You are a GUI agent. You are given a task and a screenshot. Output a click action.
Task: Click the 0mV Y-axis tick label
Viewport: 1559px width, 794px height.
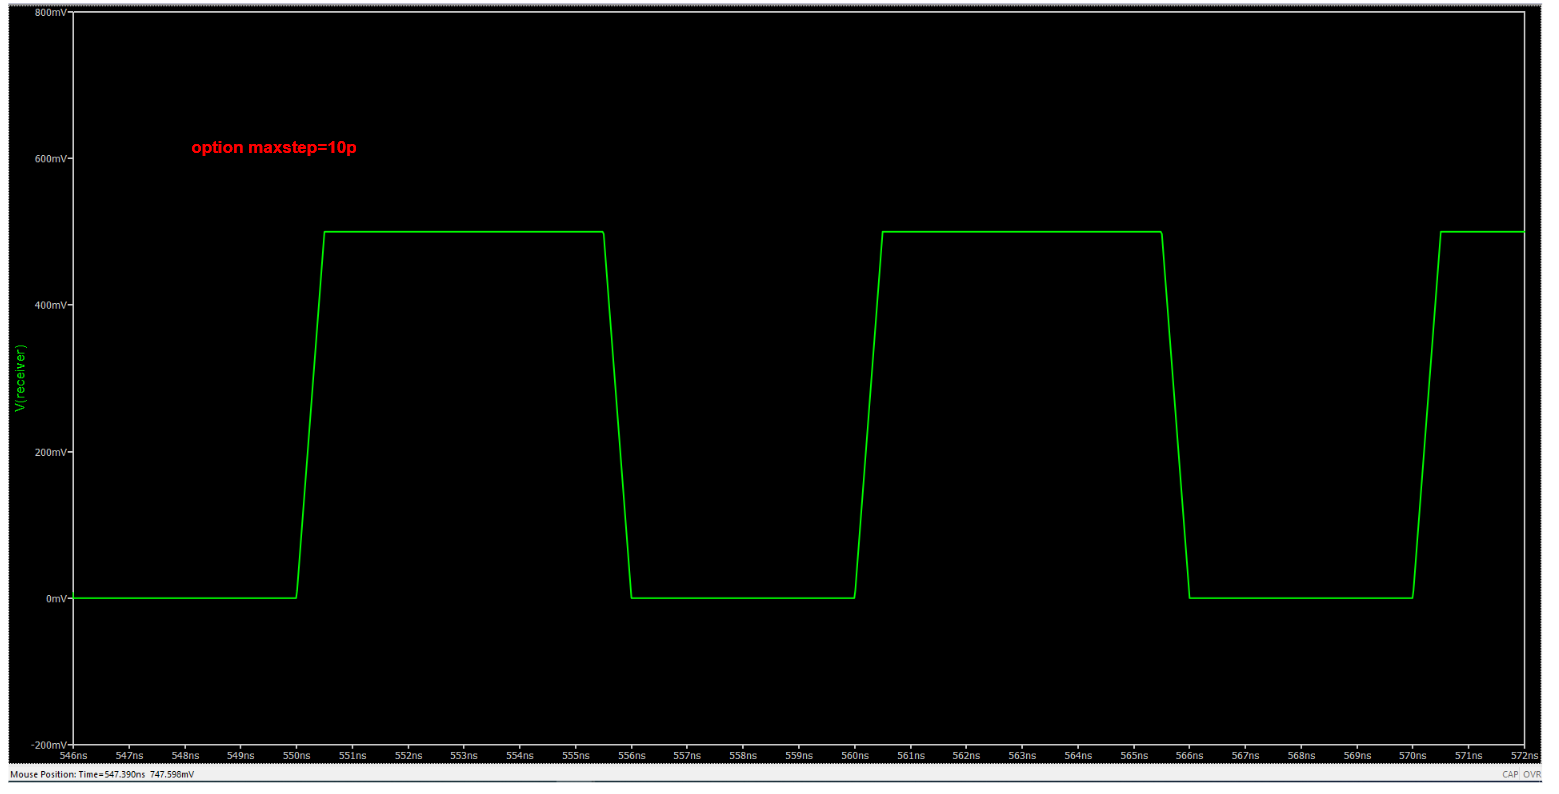[x=56, y=598]
